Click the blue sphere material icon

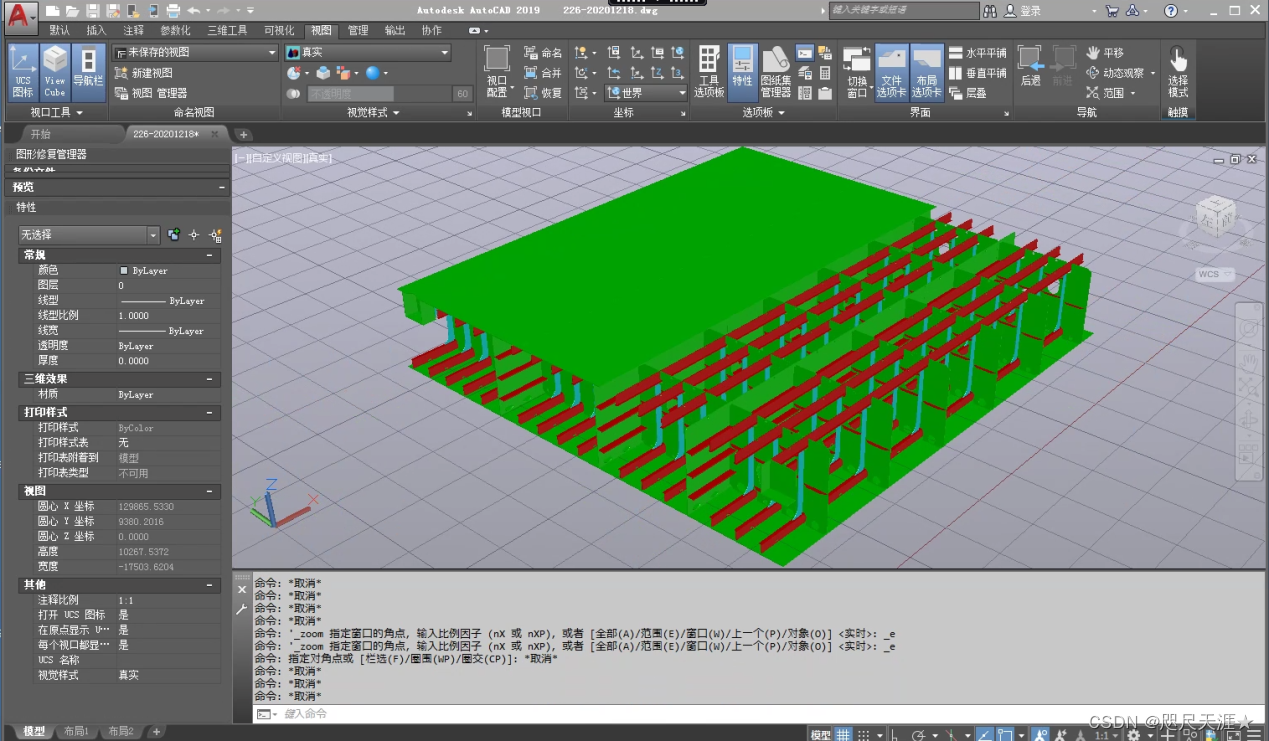tap(372, 73)
